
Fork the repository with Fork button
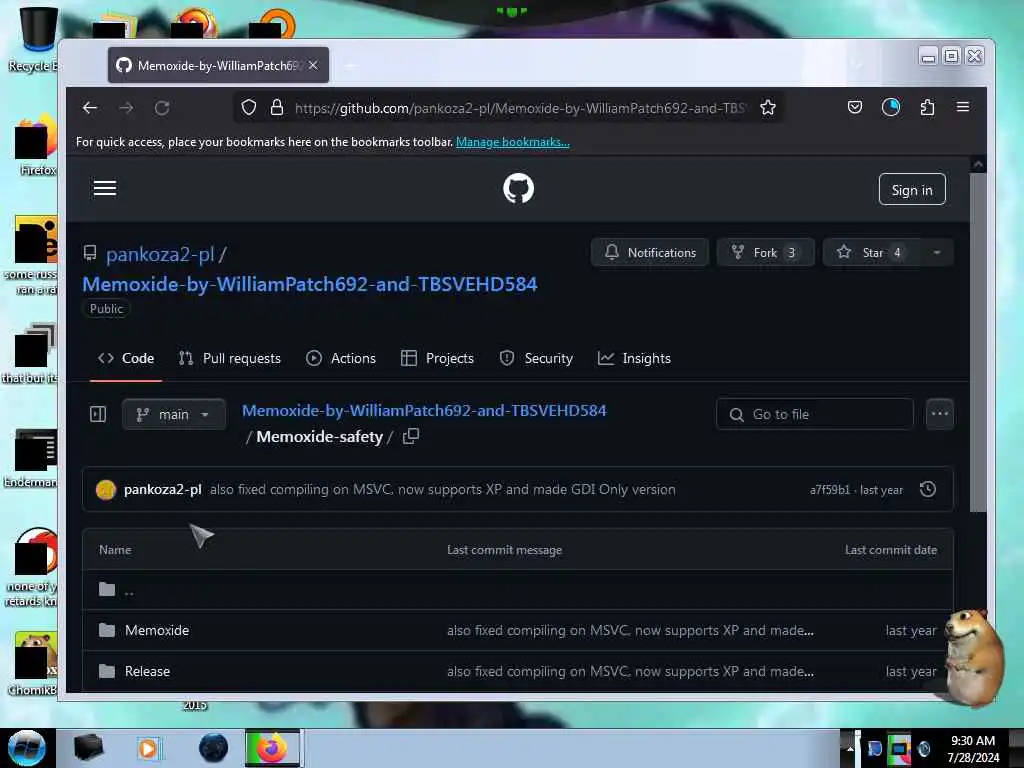tap(765, 253)
